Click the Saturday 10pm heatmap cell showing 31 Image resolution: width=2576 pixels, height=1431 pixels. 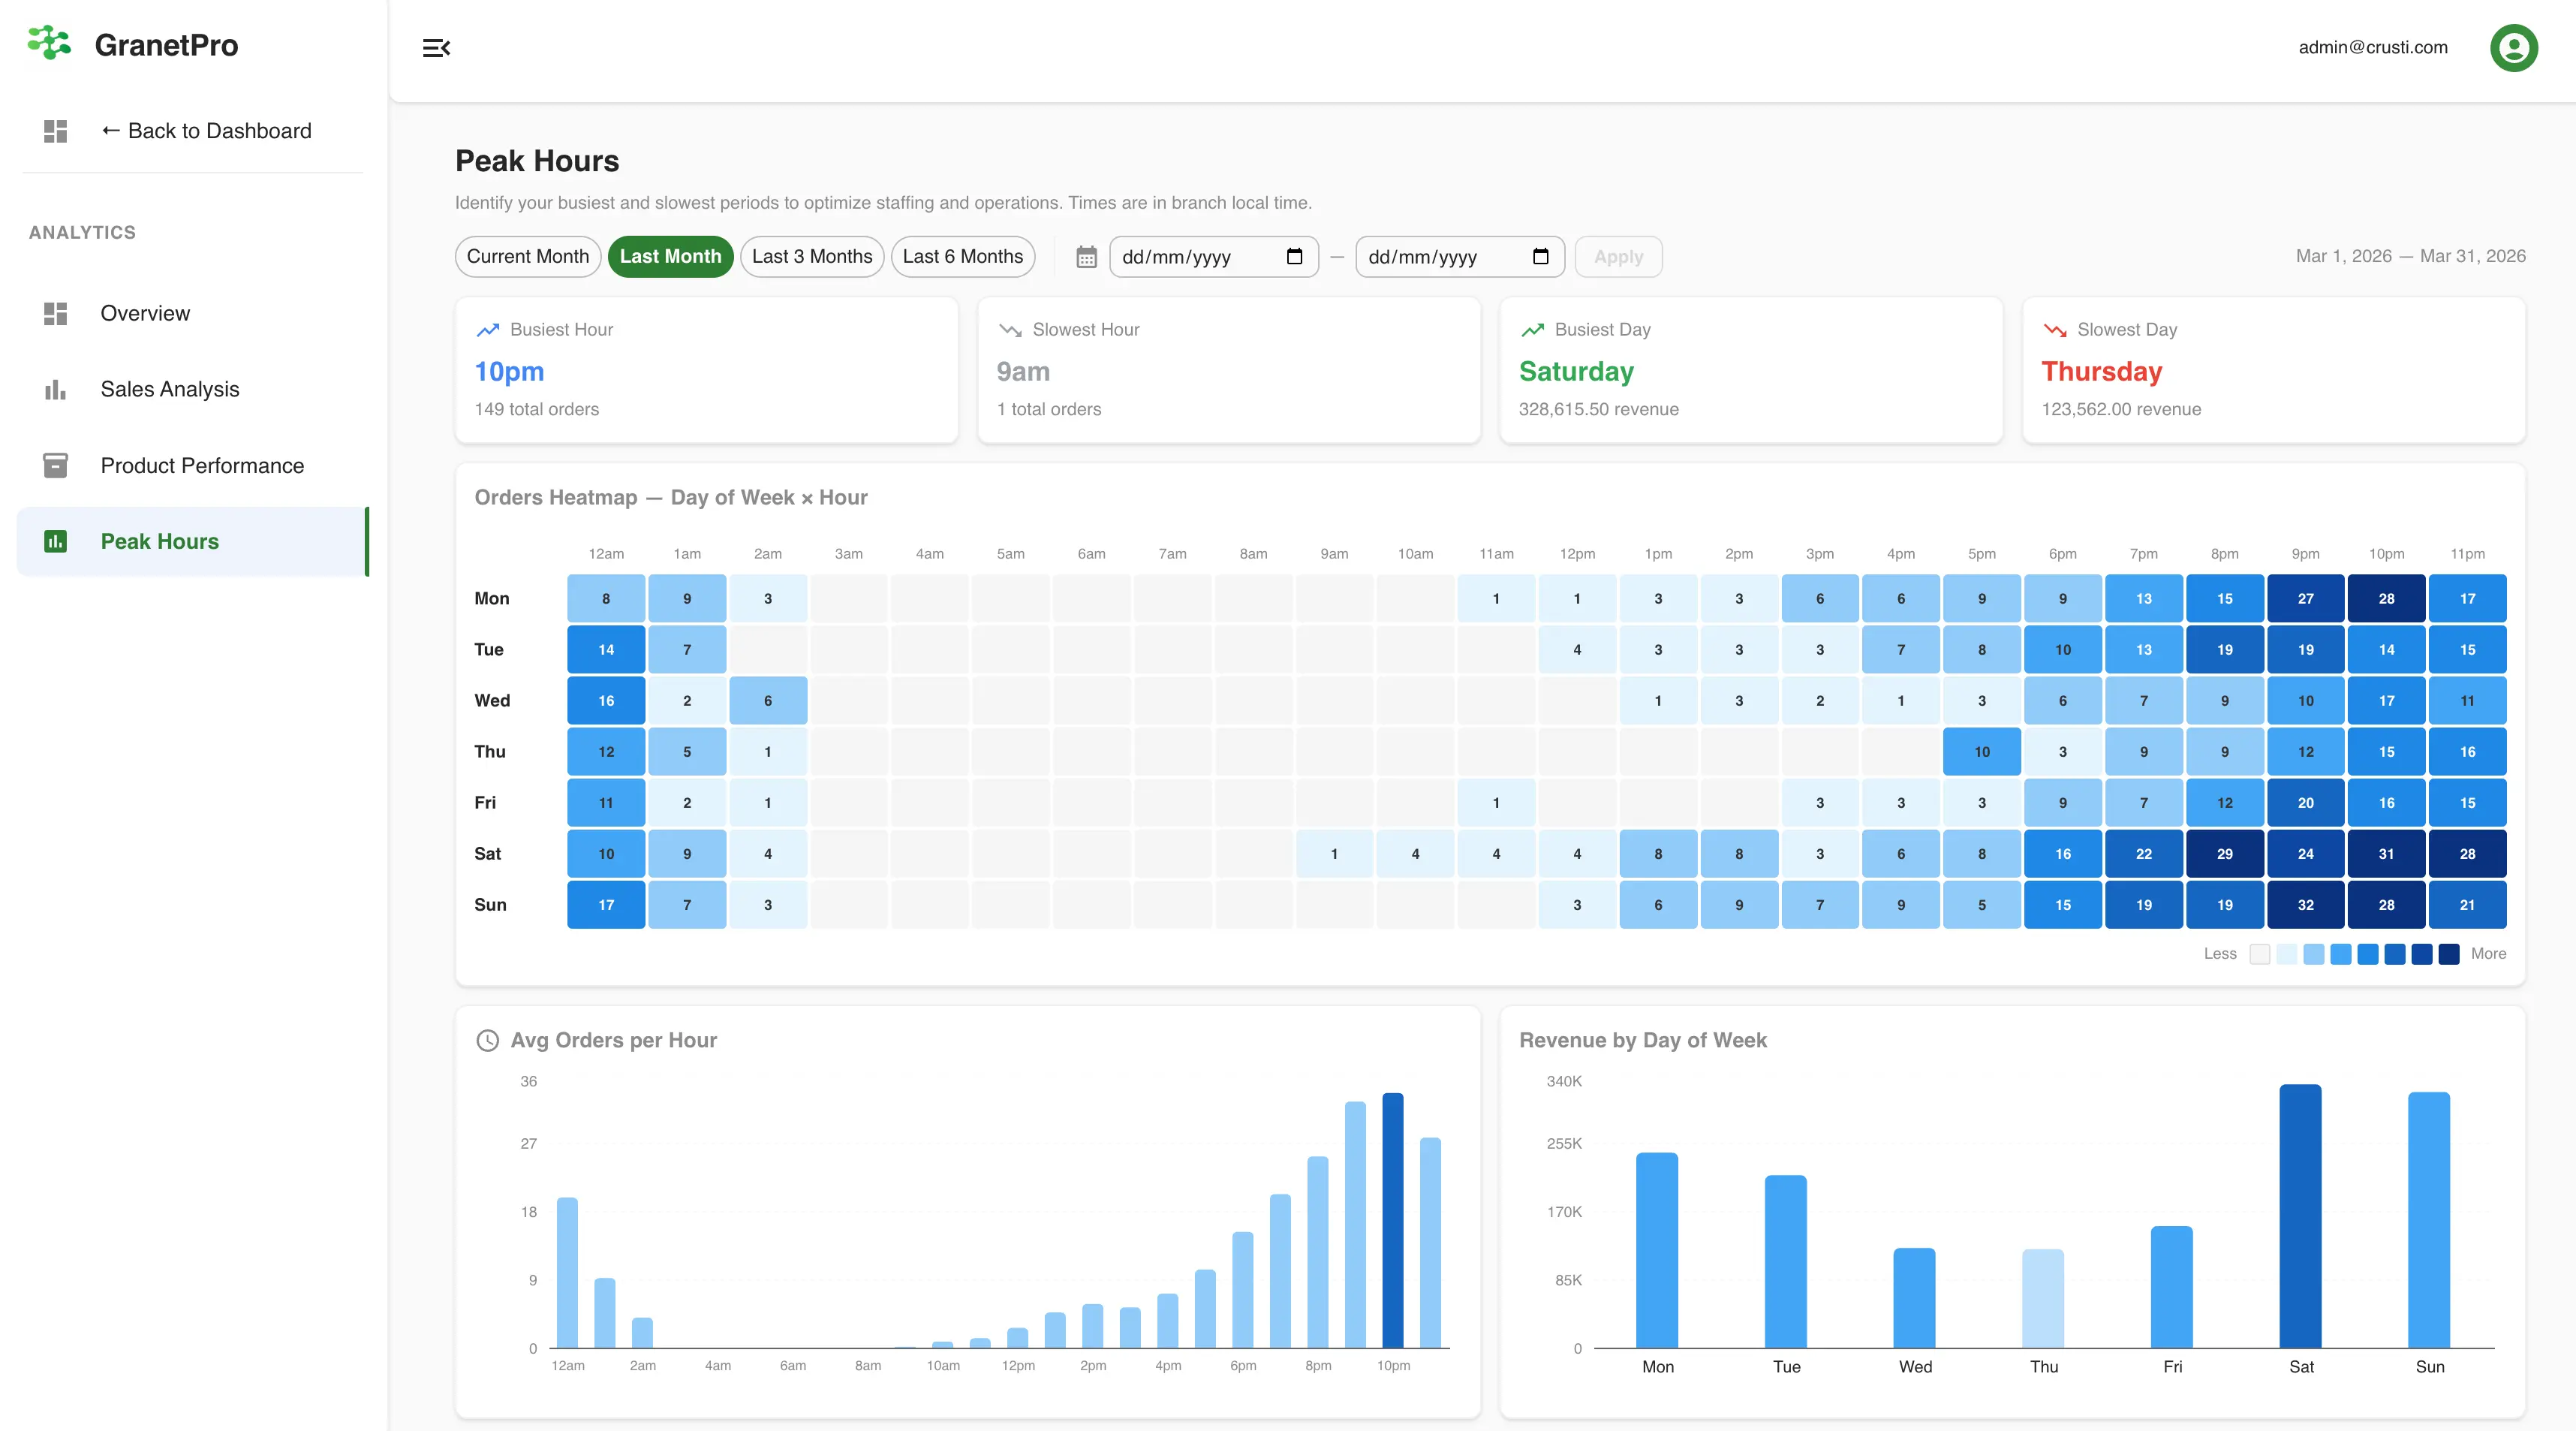pyautogui.click(x=2386, y=854)
